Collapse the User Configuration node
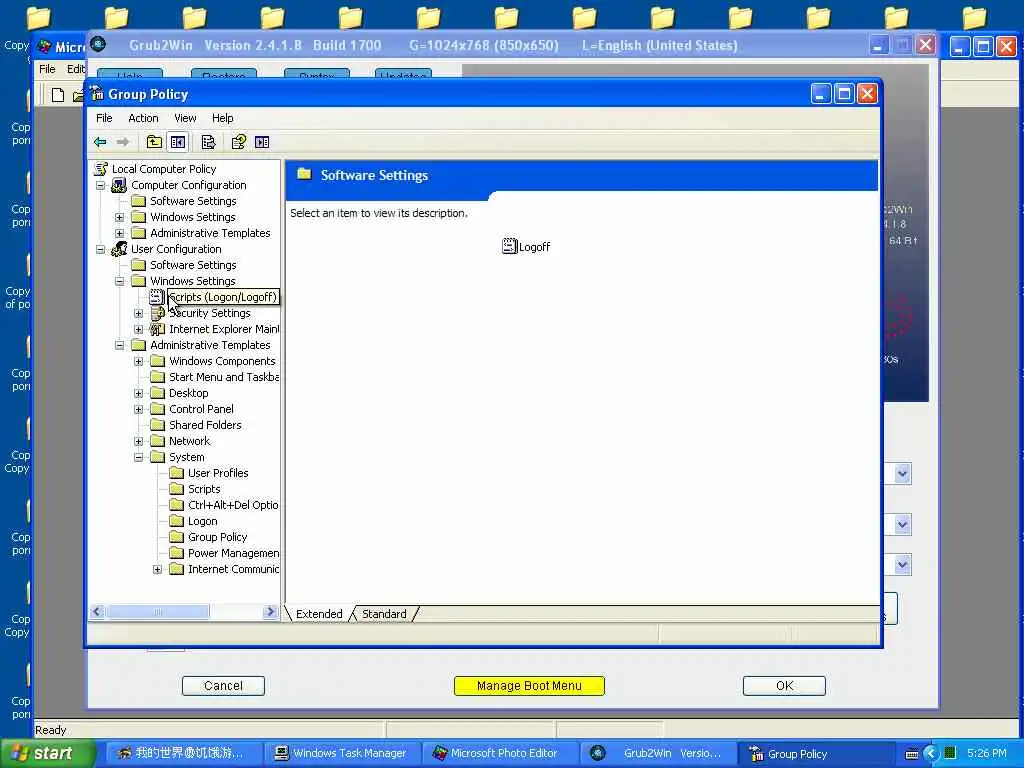Screen dimensions: 1024x768 (101, 249)
